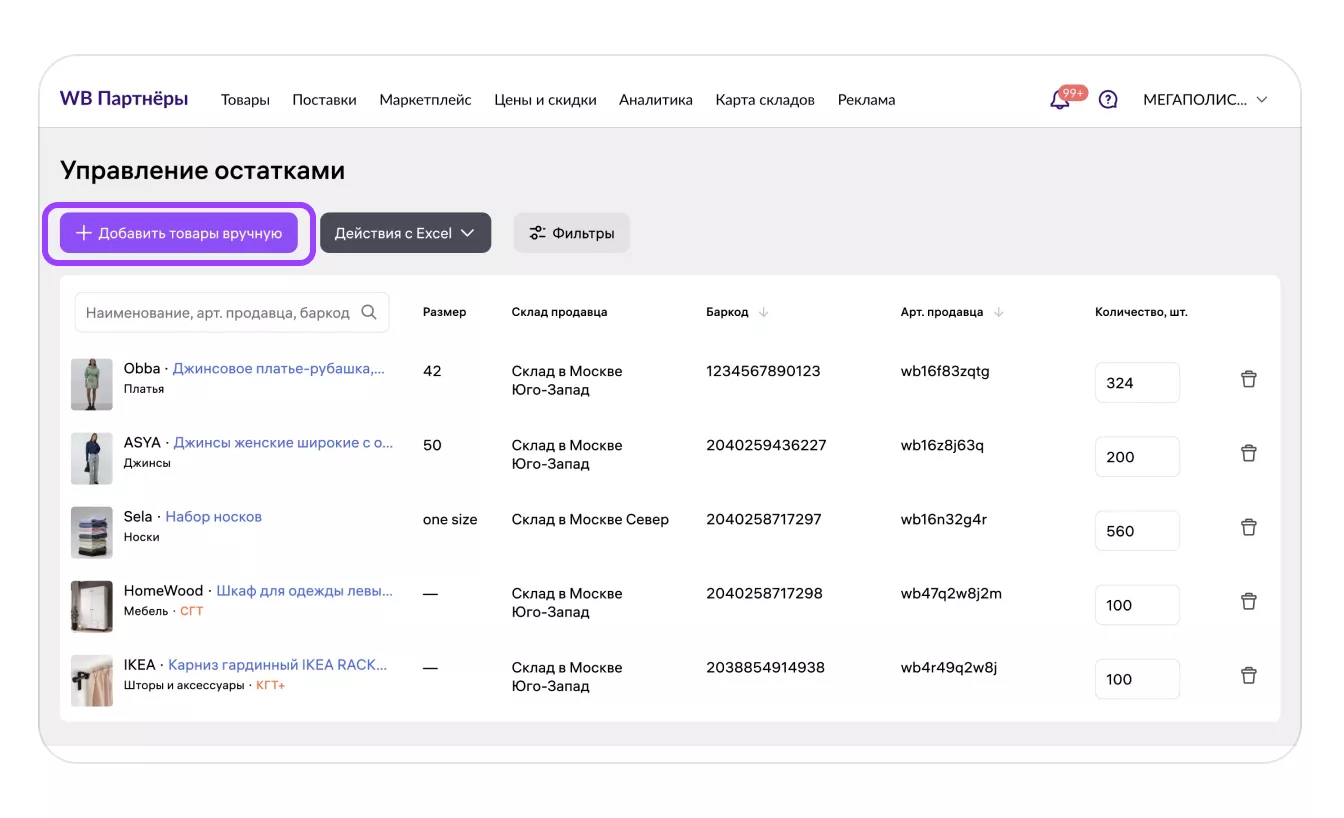Click the one size cell
Viewport: 1344px width, 818px height.
tap(450, 519)
